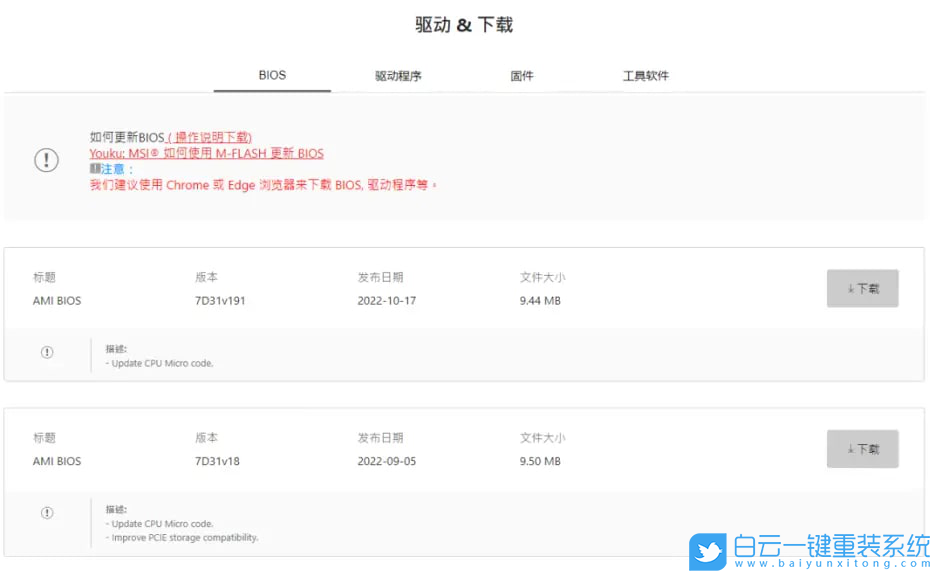This screenshot has width=942, height=576.
Task: Select the BIOS tab
Action: click(271, 75)
